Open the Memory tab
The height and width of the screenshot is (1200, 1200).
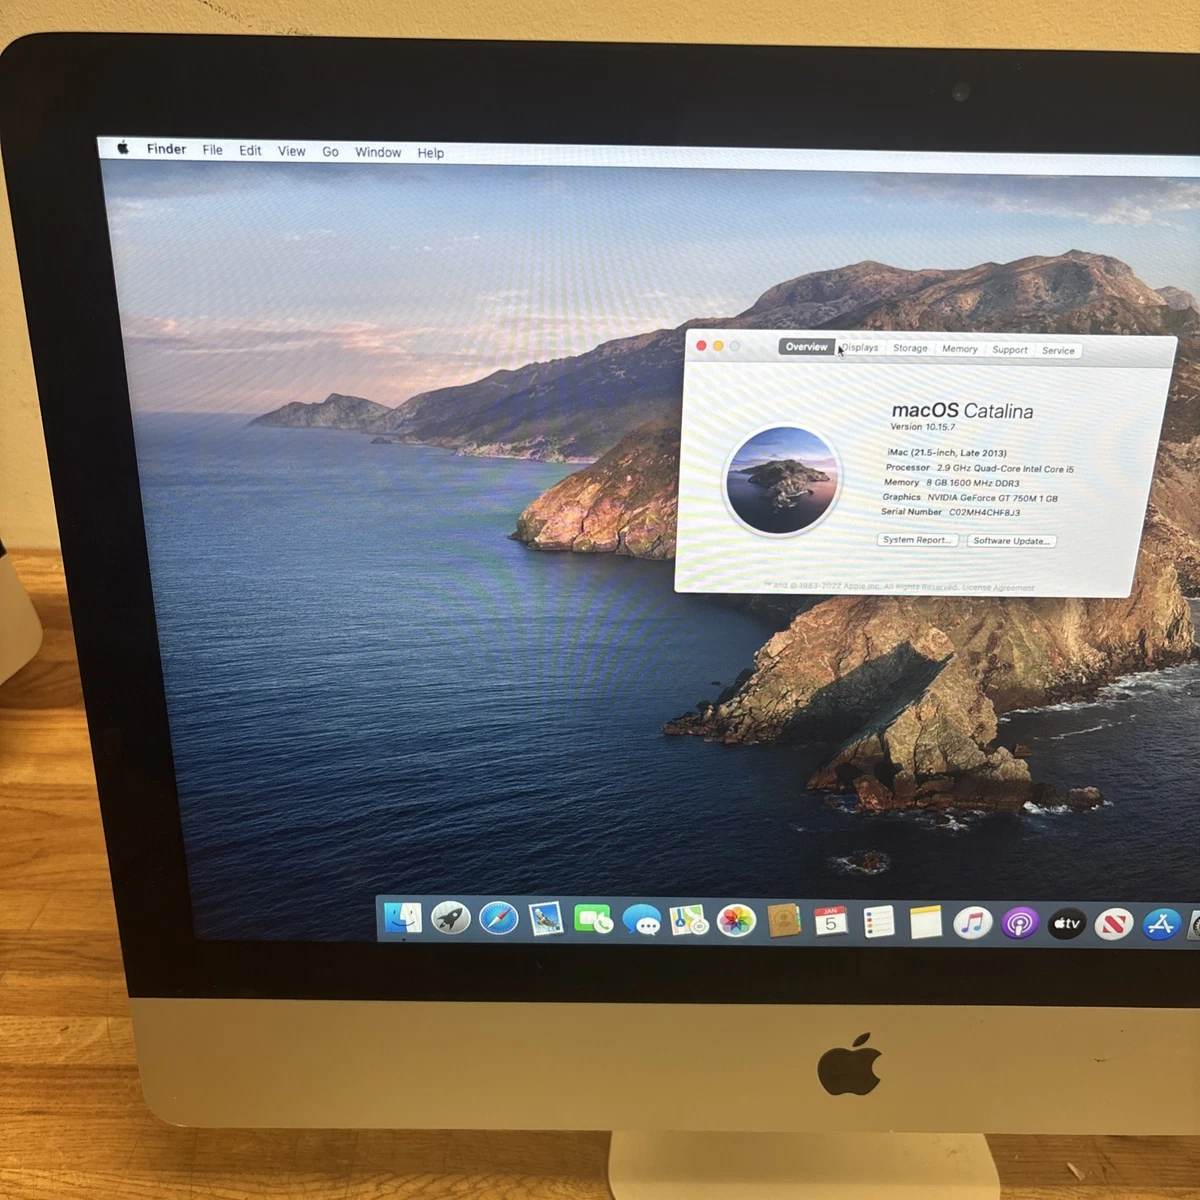pyautogui.click(x=959, y=349)
